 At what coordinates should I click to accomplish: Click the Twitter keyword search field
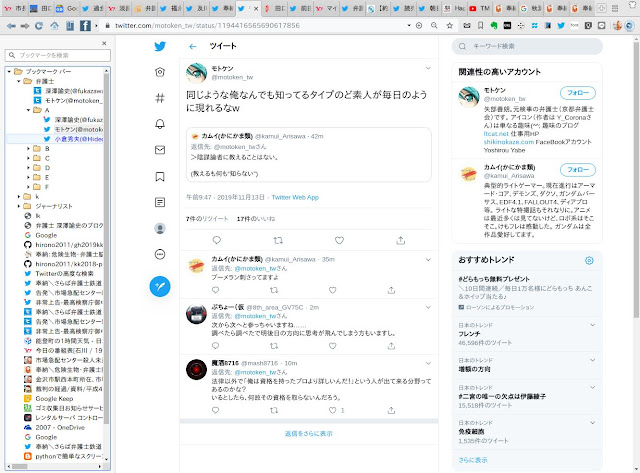click(527, 47)
